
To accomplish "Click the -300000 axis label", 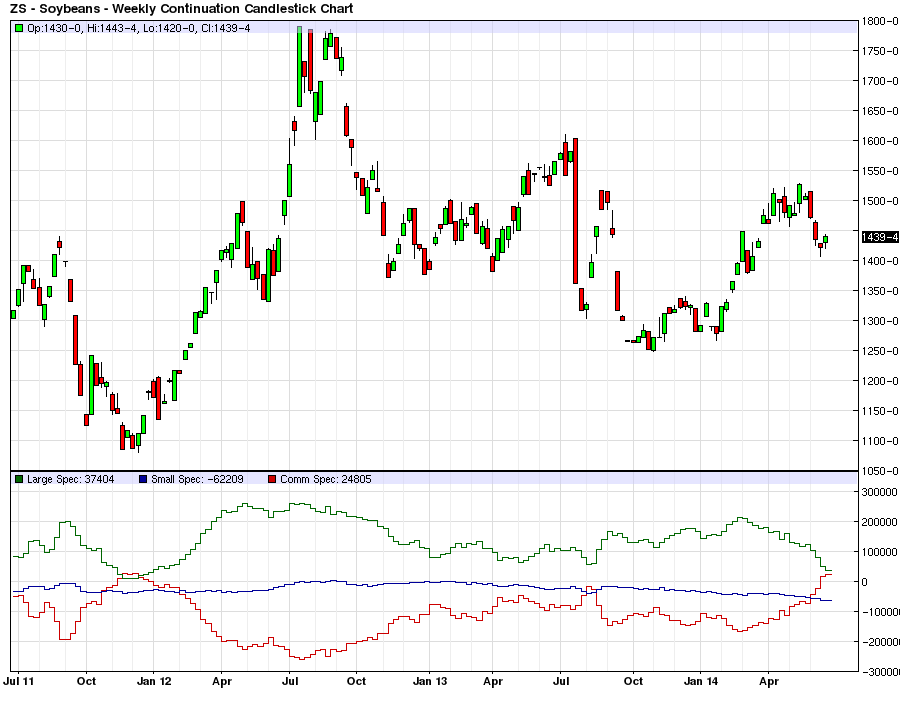I will click(879, 672).
